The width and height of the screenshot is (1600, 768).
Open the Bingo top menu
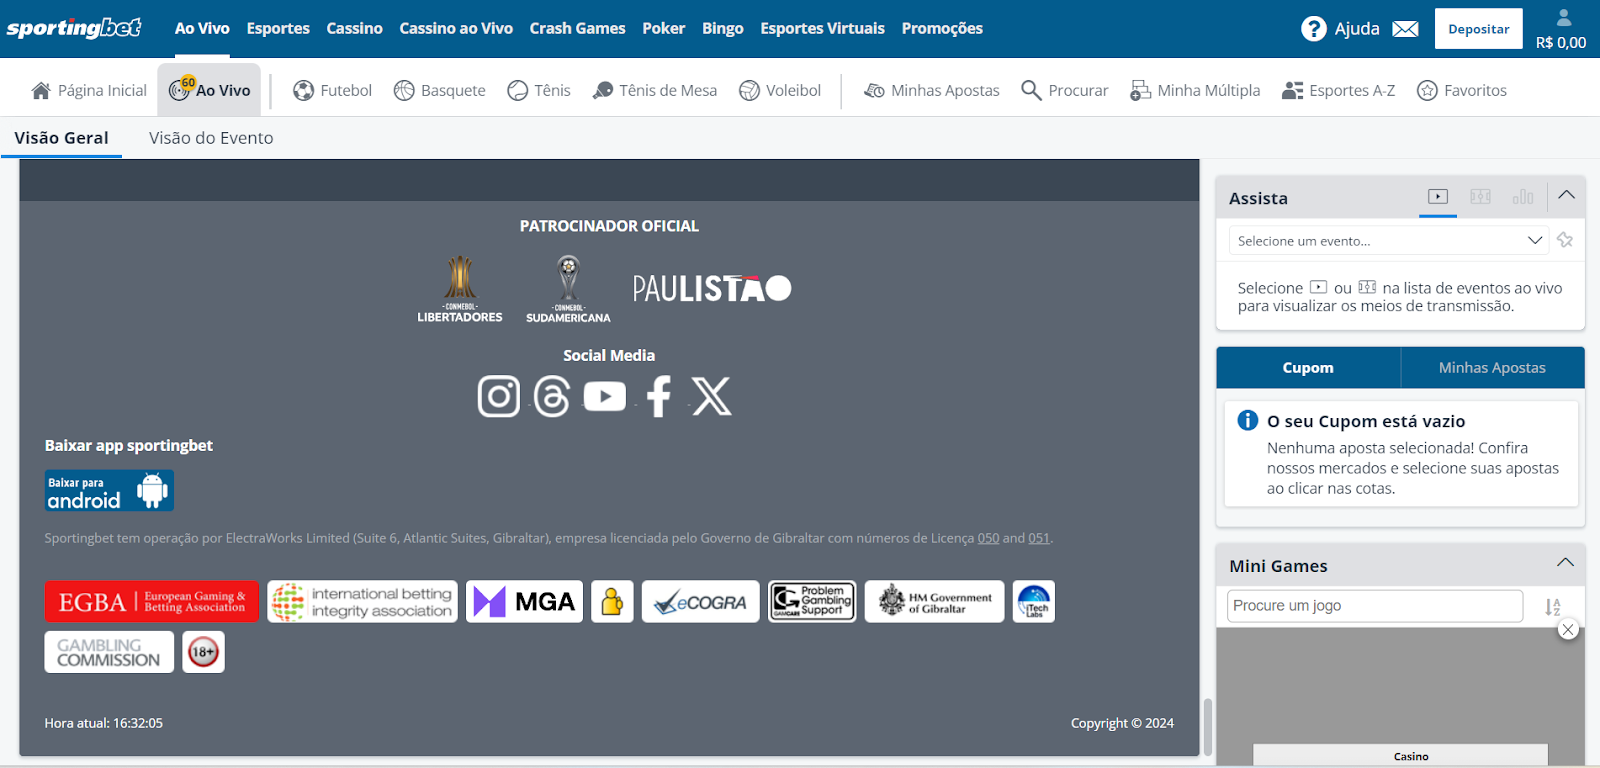pos(722,28)
